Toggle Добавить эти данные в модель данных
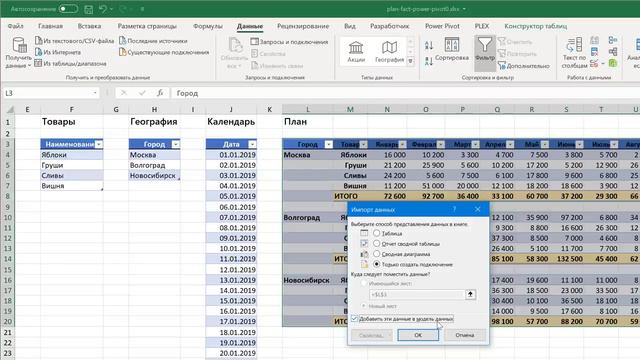This screenshot has height=360, width=640. pos(354,319)
